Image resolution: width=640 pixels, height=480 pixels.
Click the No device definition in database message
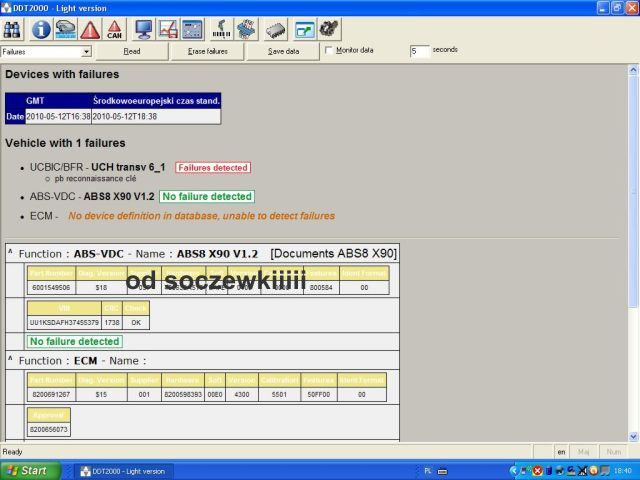202,216
